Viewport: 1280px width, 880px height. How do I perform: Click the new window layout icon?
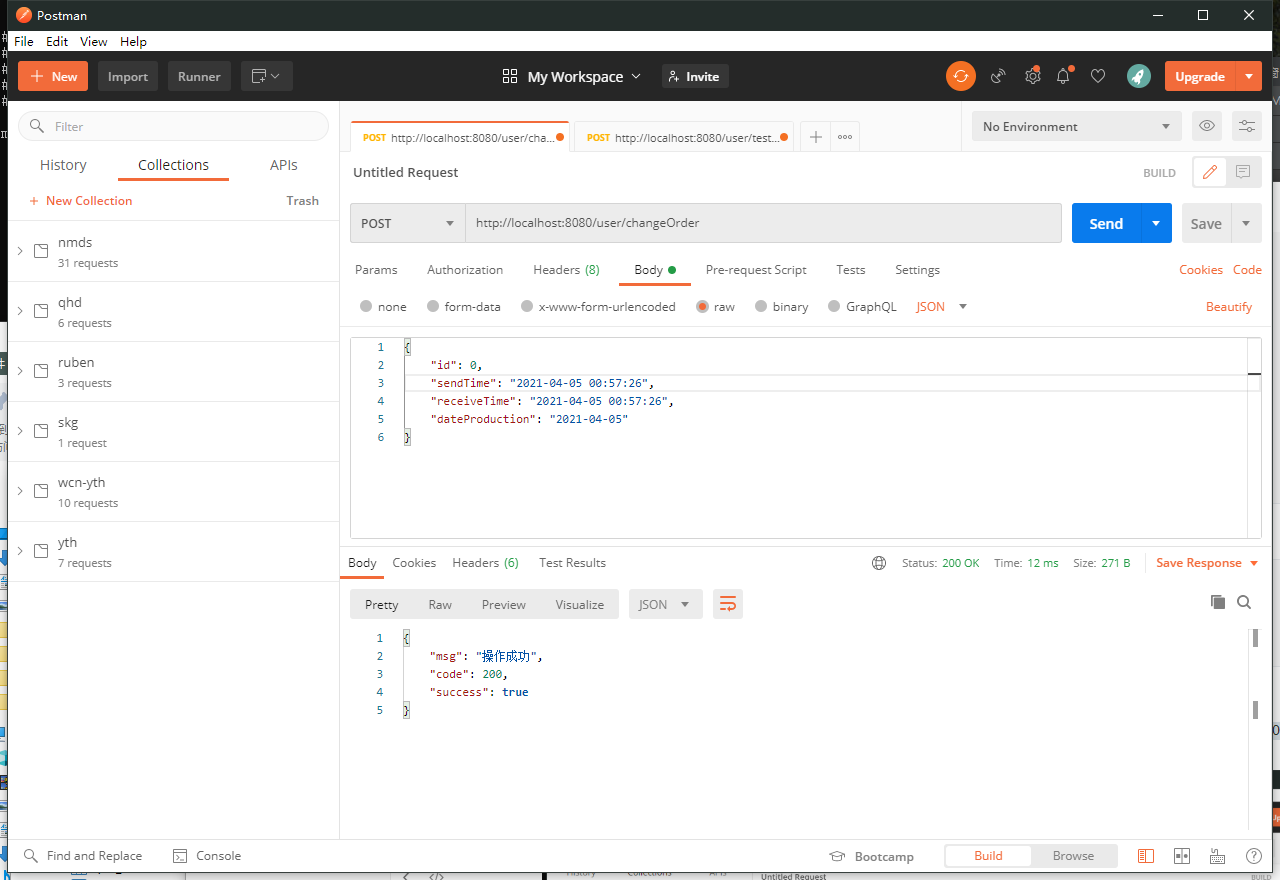coord(266,76)
